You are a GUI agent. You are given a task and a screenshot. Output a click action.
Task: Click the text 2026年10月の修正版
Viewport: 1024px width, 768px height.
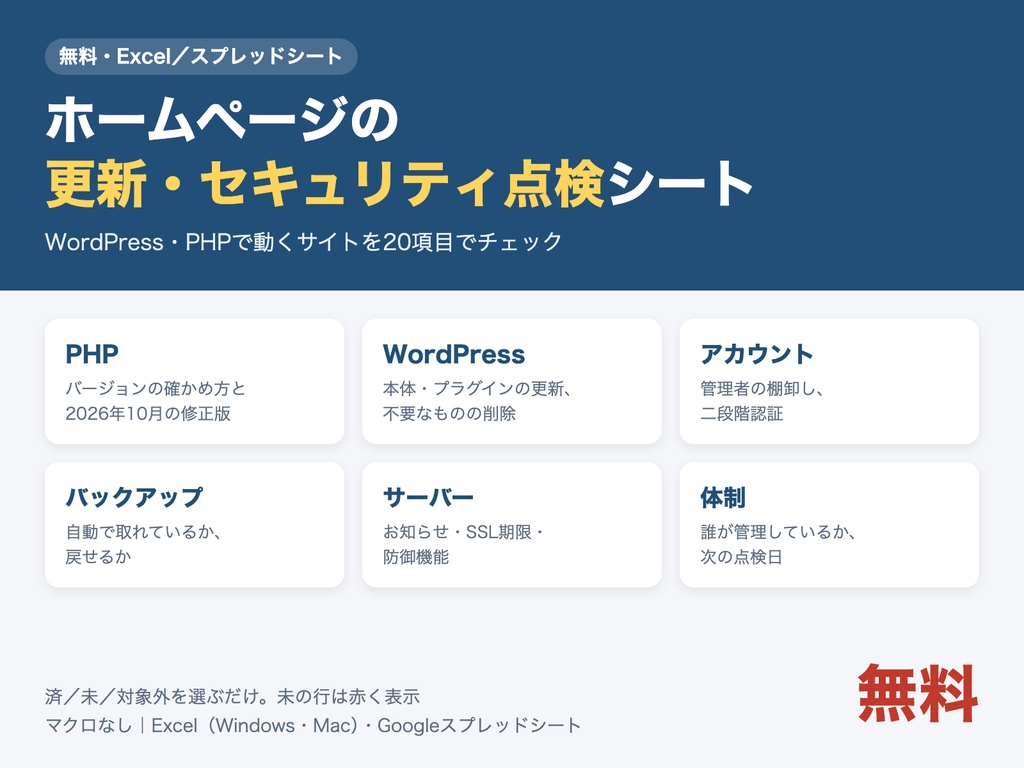click(x=148, y=413)
